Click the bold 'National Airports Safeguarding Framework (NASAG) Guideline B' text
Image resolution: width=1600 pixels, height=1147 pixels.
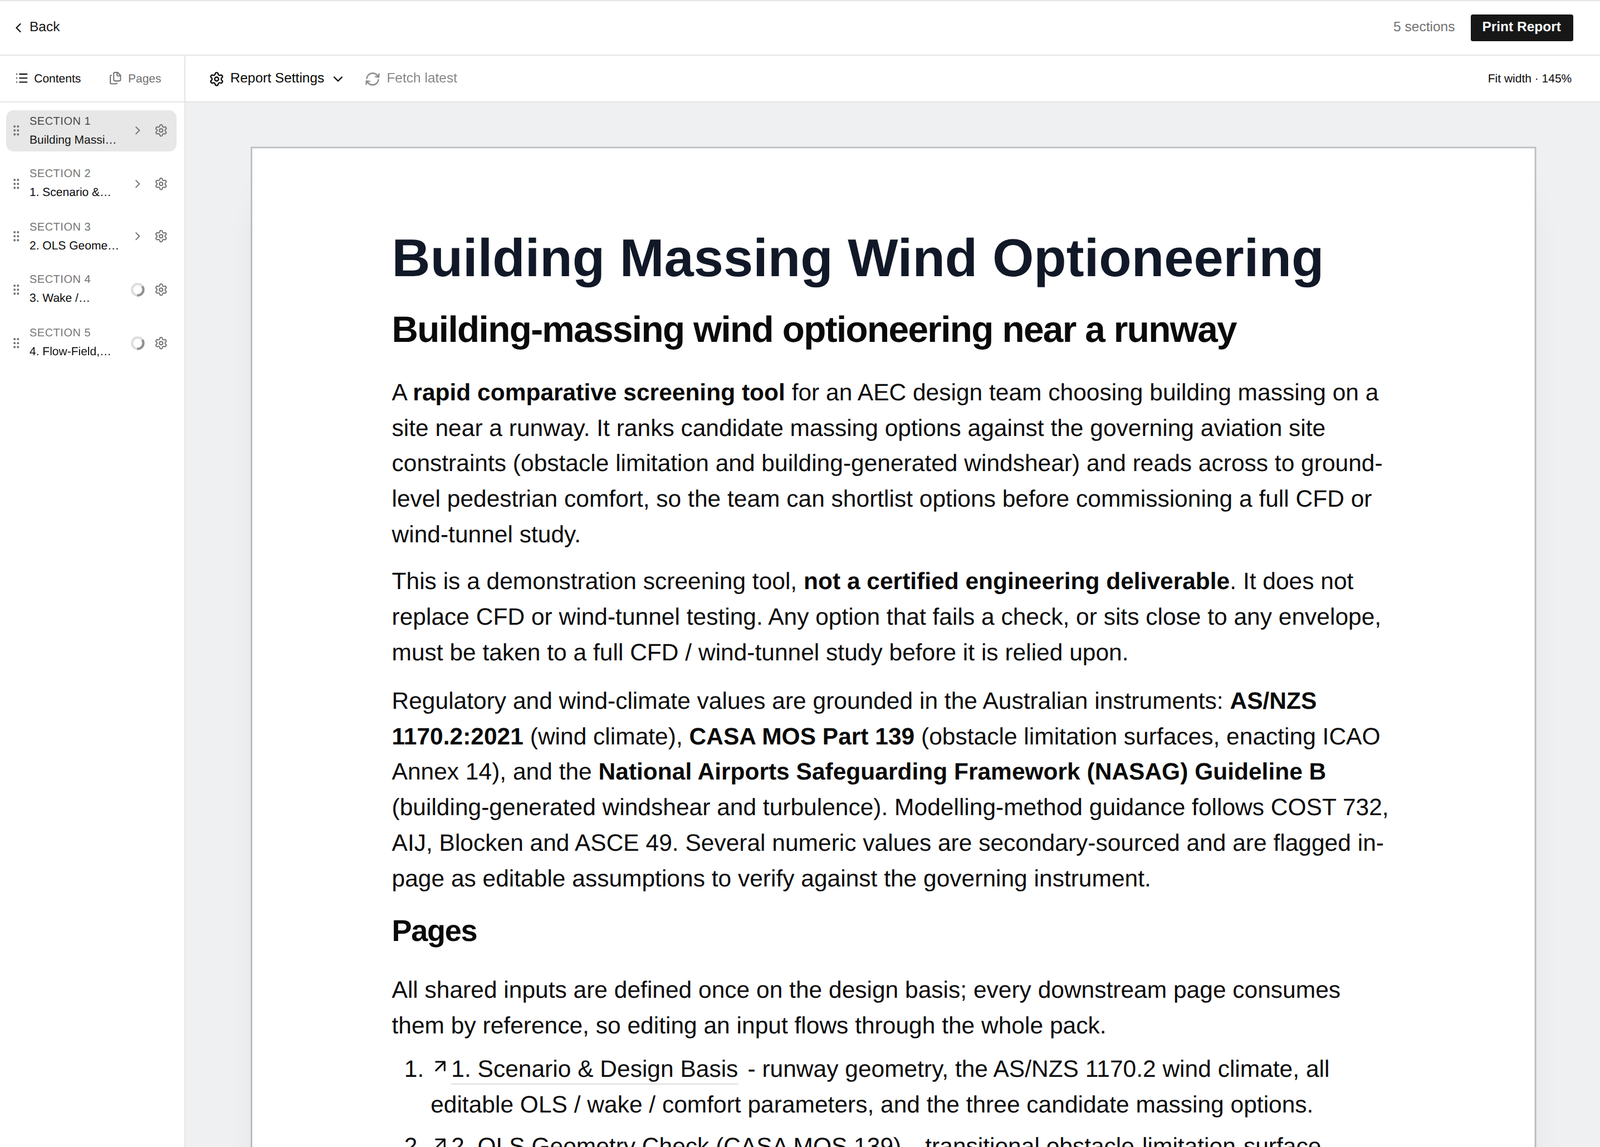click(x=962, y=772)
